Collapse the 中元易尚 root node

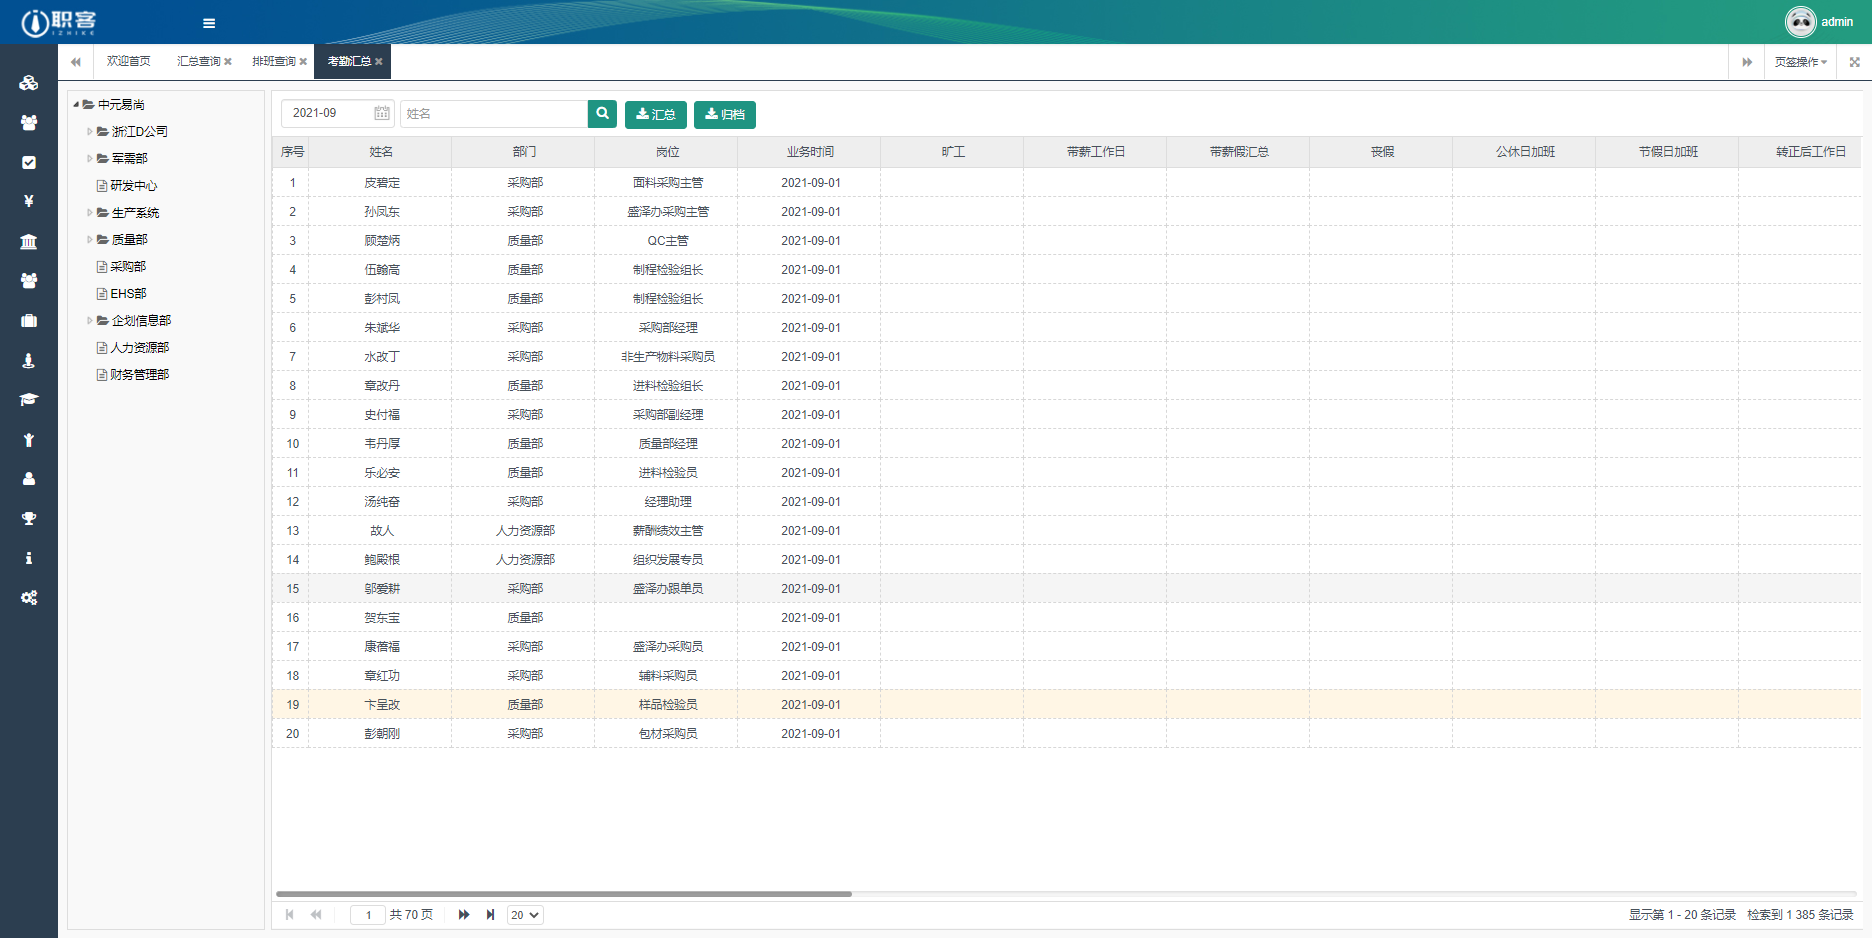pyautogui.click(x=76, y=104)
